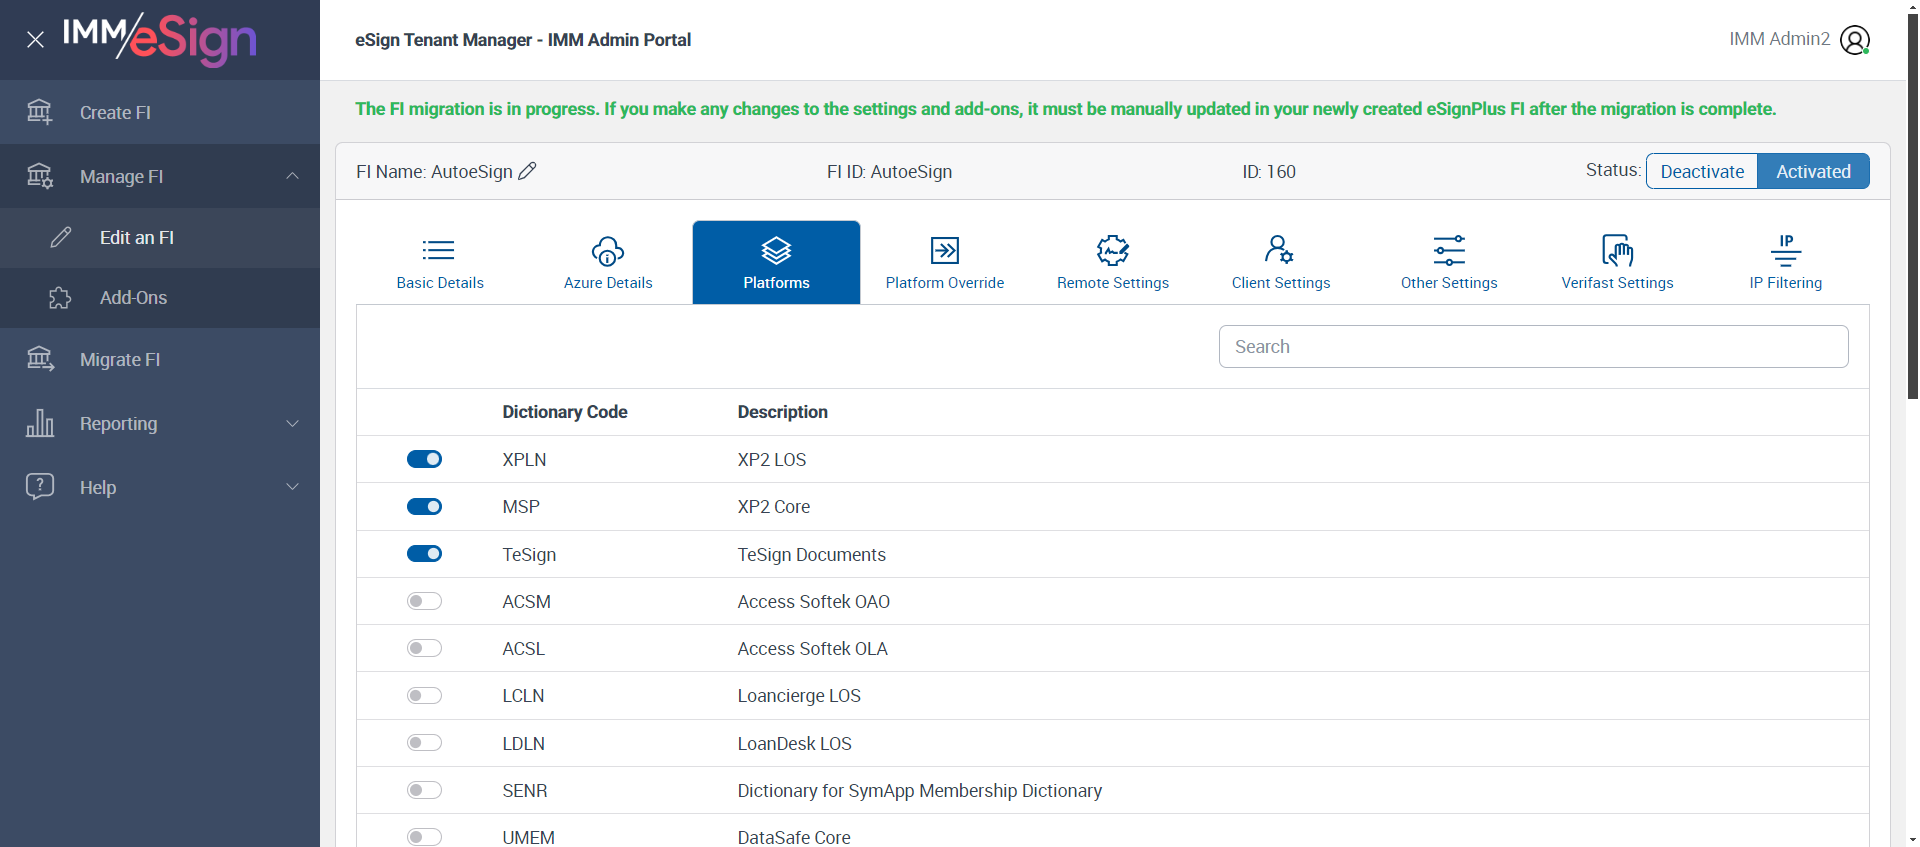This screenshot has height=847, width=1920.
Task: Click the SymApp Membership Dictionary description
Action: 920,791
